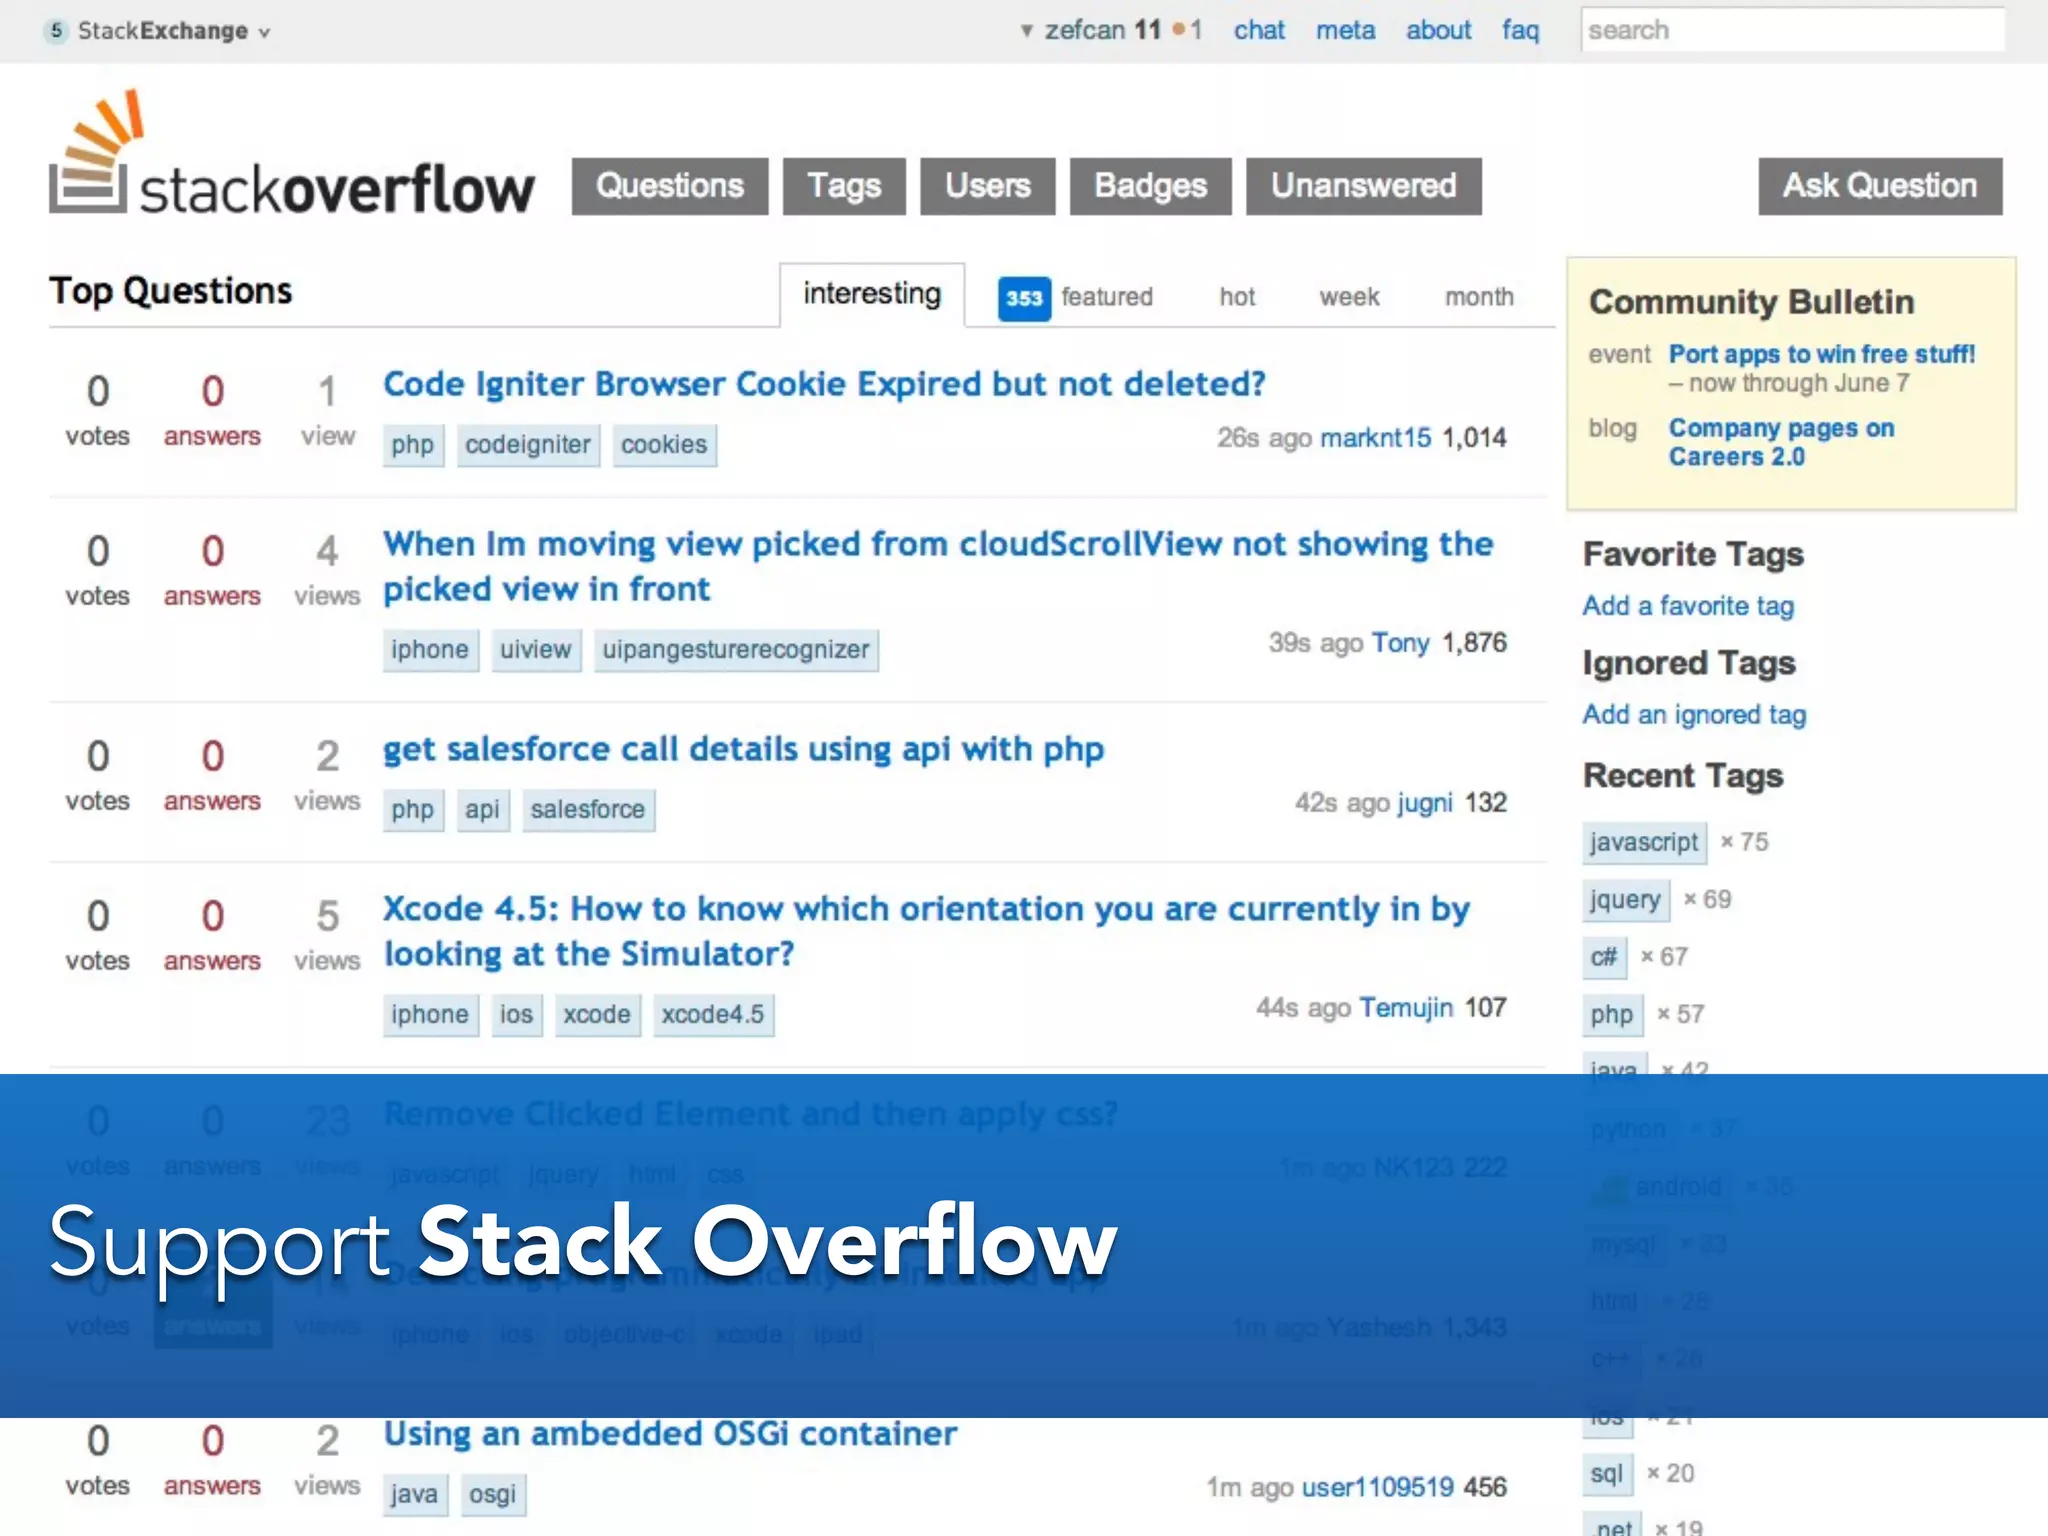Open the Questions section
The width and height of the screenshot is (2048, 1536).
click(x=670, y=186)
